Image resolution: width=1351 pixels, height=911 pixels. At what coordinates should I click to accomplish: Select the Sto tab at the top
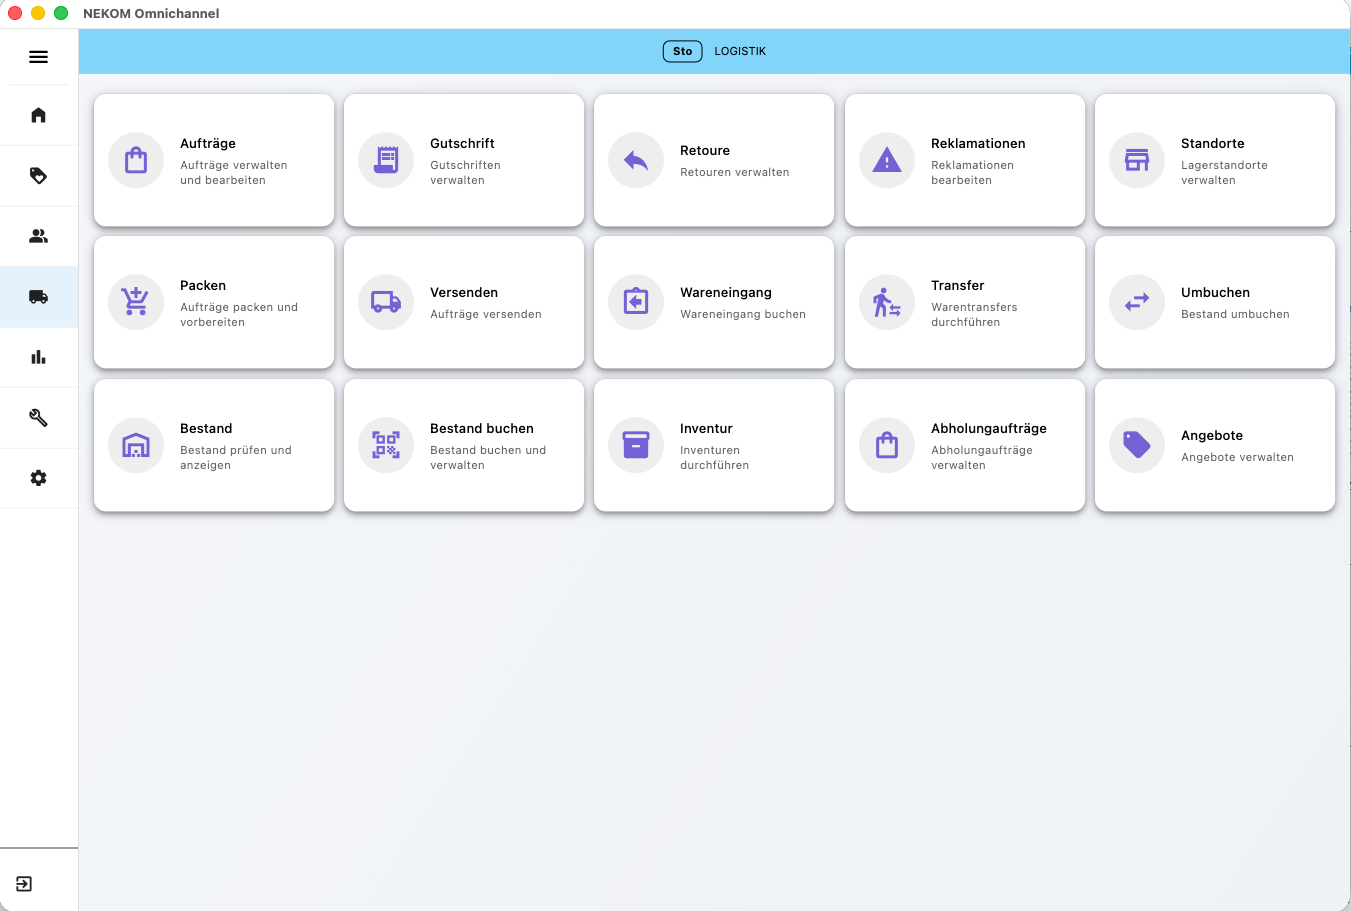682,50
